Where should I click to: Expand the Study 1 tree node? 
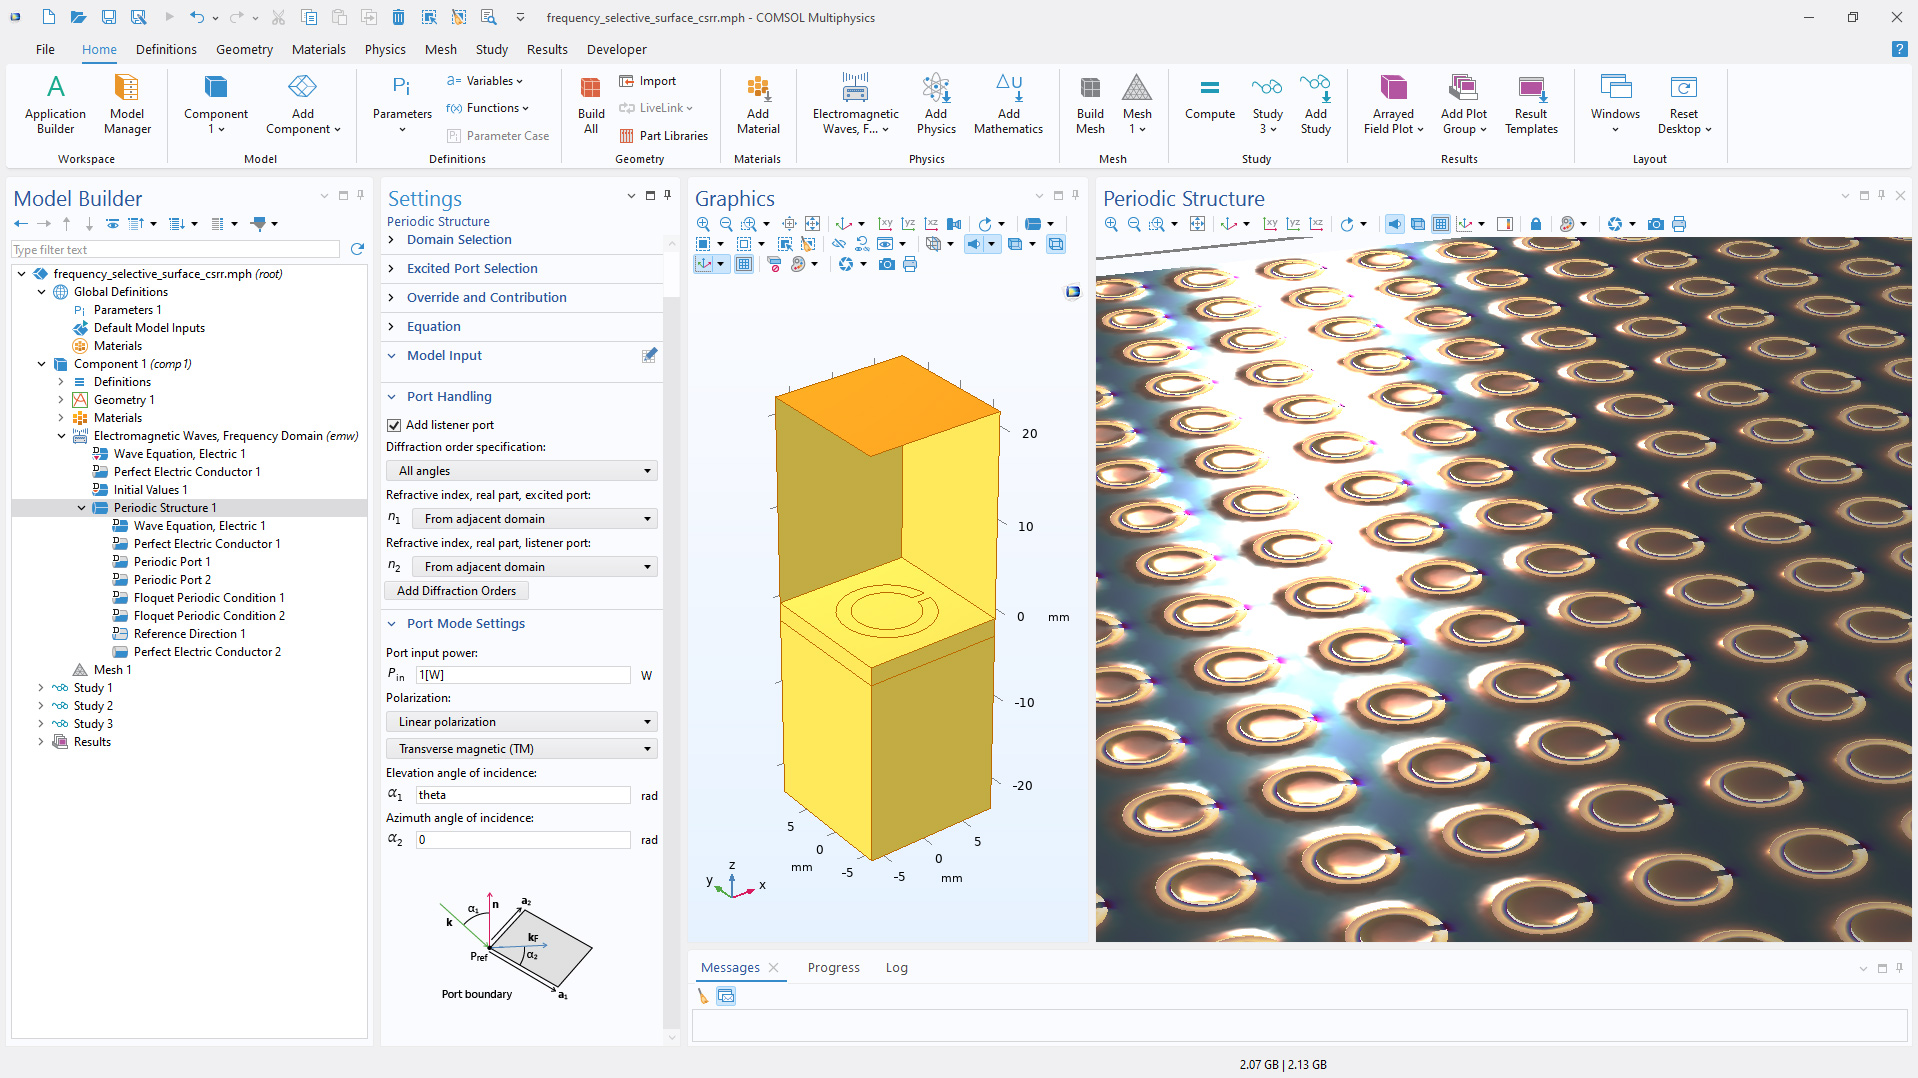pos(41,688)
